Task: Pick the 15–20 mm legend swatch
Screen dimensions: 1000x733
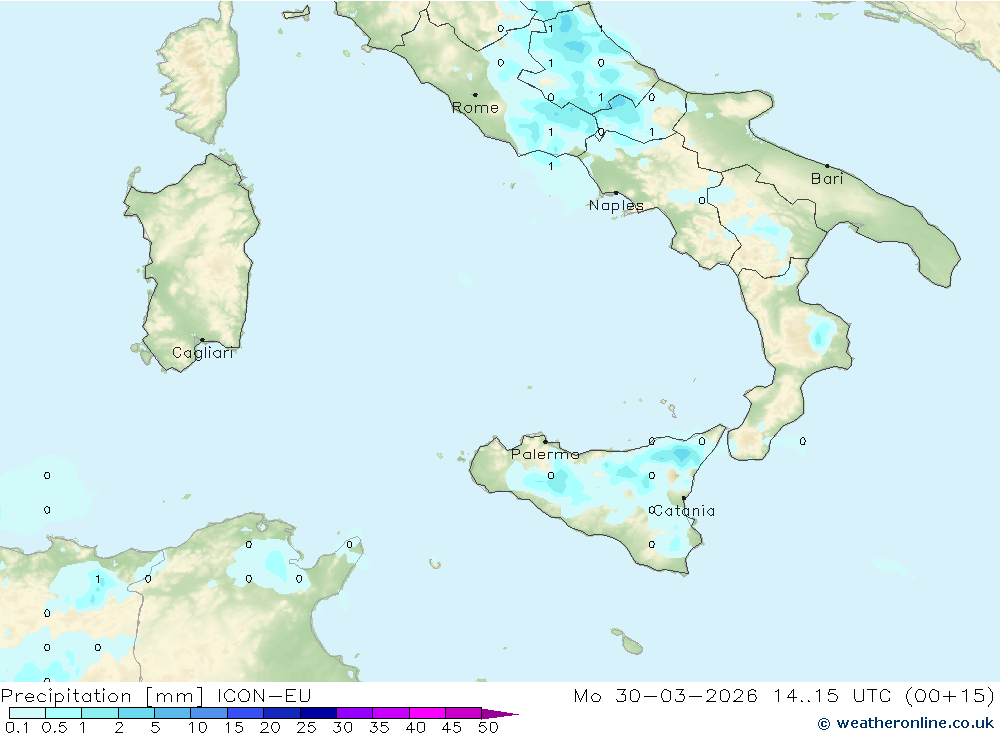Action: 246,713
